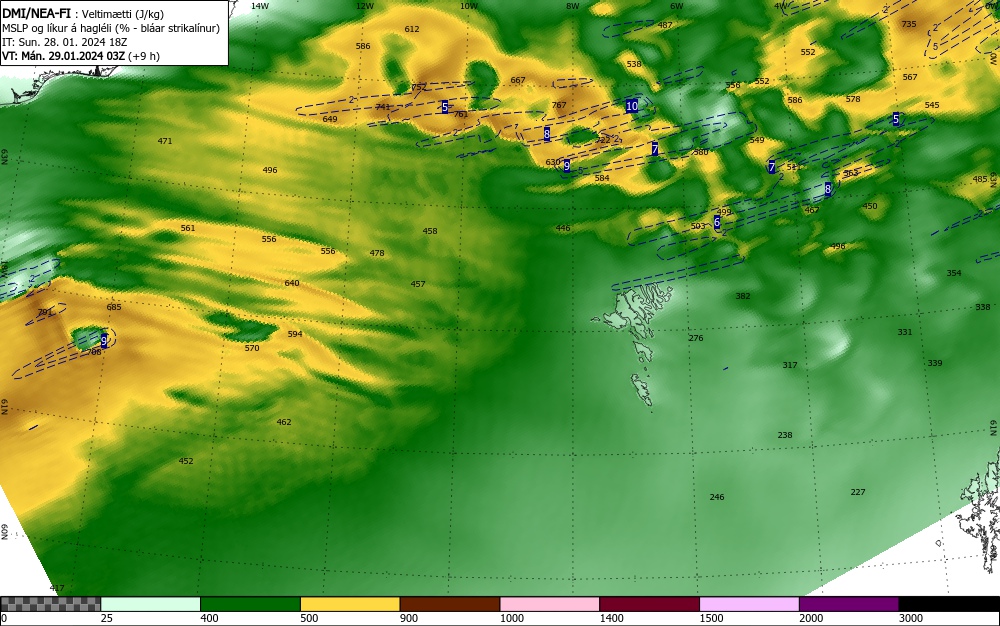Image resolution: width=1000 pixels, height=626 pixels.
Task: Click the CAPE value 246
Action: click(x=717, y=497)
